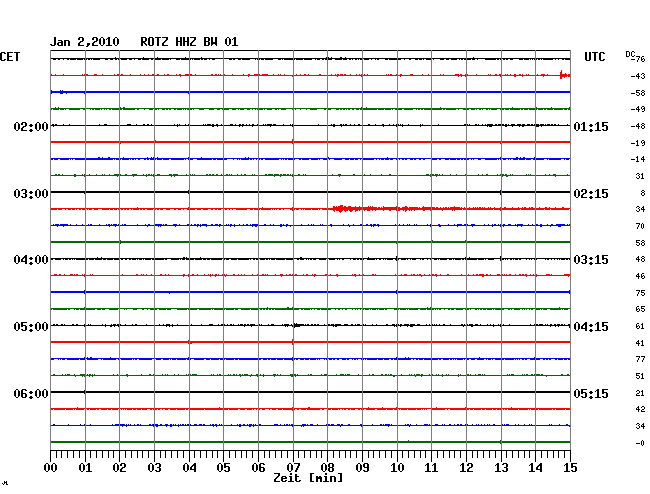Click the black trace spike at 05:00 row

point(296,325)
